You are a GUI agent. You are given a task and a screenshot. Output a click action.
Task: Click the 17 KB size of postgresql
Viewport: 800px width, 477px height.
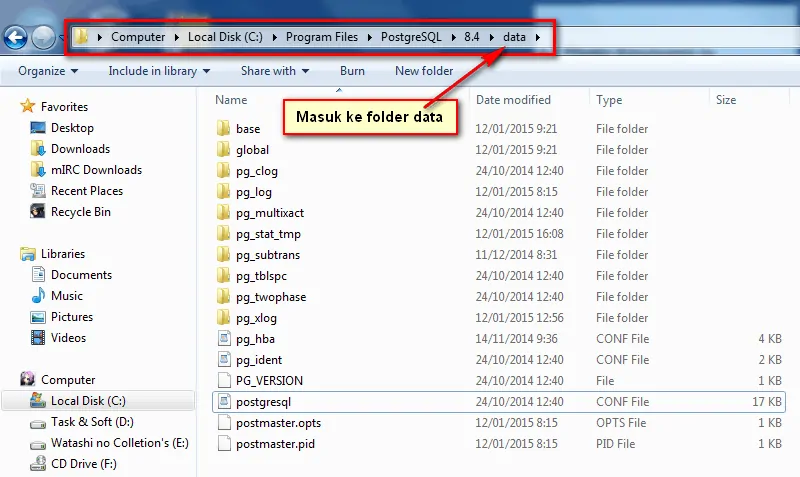(x=767, y=401)
